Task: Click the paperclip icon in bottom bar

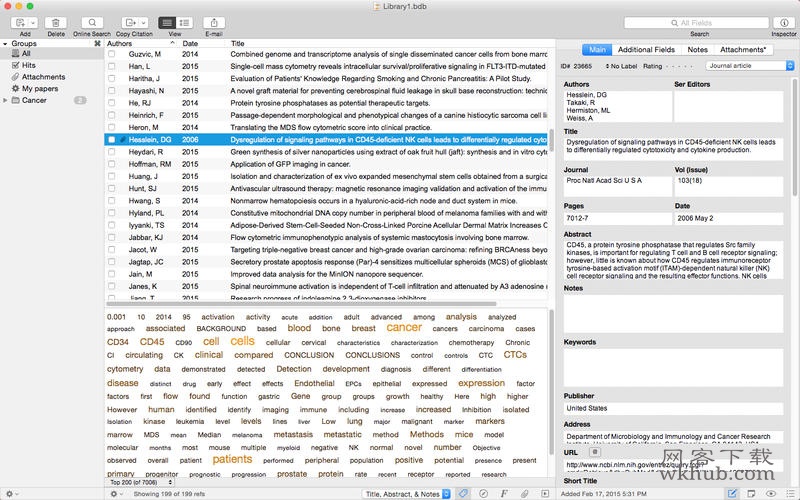Action: (x=524, y=493)
